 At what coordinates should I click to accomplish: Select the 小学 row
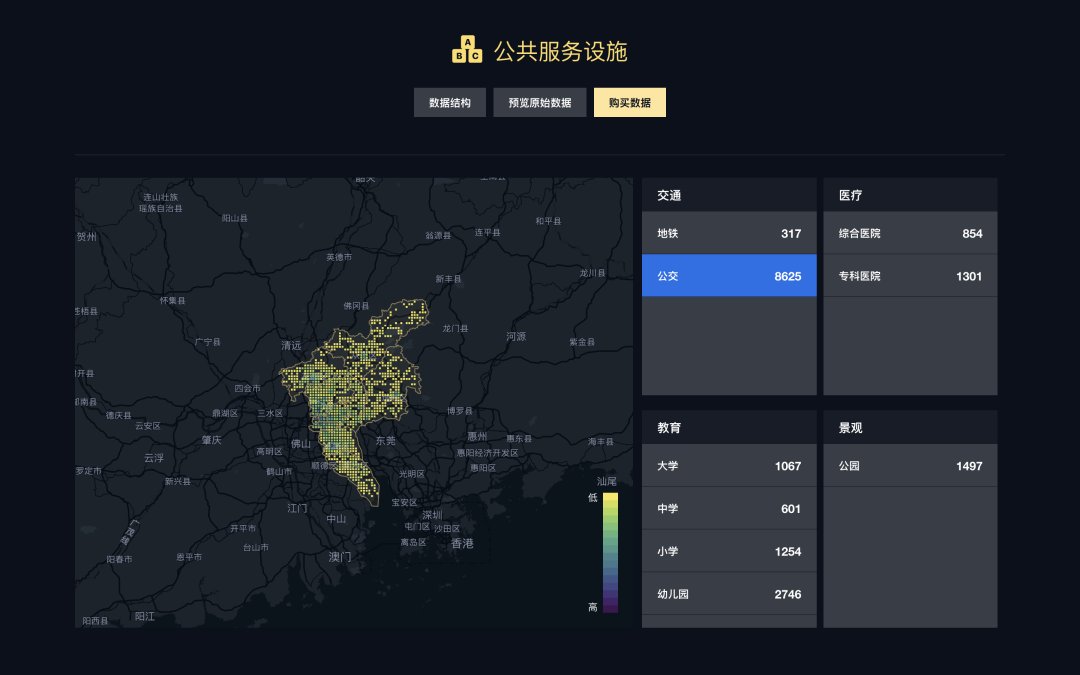tap(729, 552)
